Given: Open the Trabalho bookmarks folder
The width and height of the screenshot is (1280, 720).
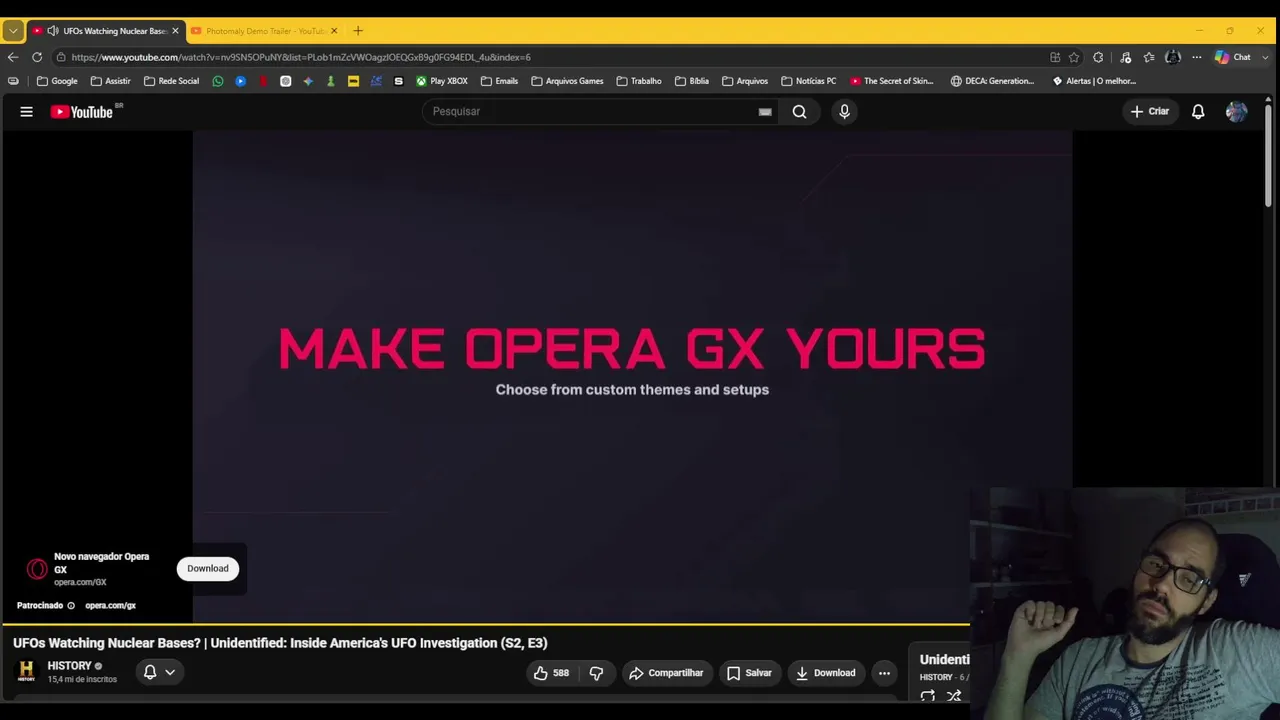Looking at the screenshot, I should (639, 81).
